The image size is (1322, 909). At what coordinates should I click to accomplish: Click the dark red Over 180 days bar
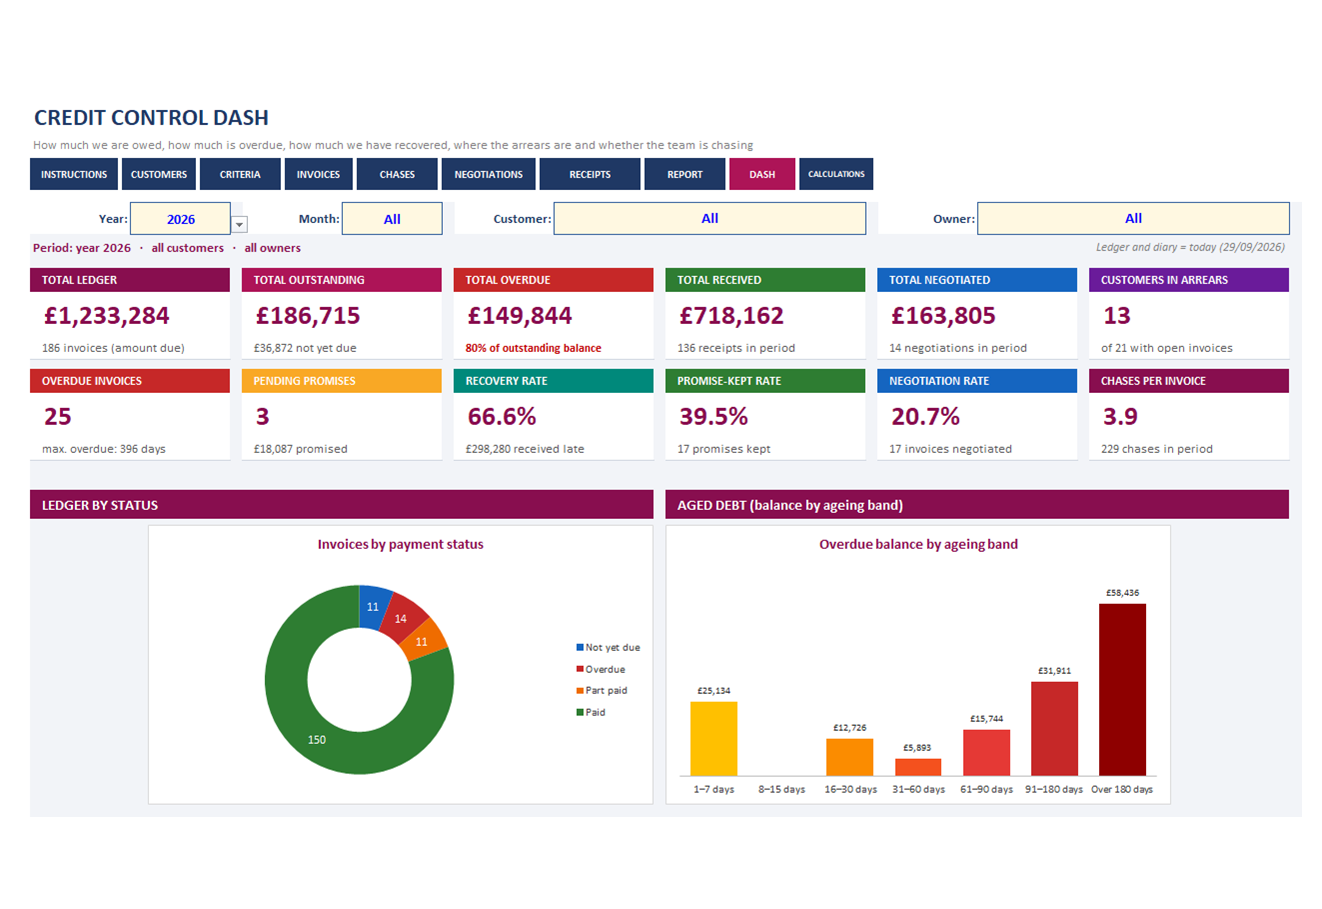(x=1122, y=690)
